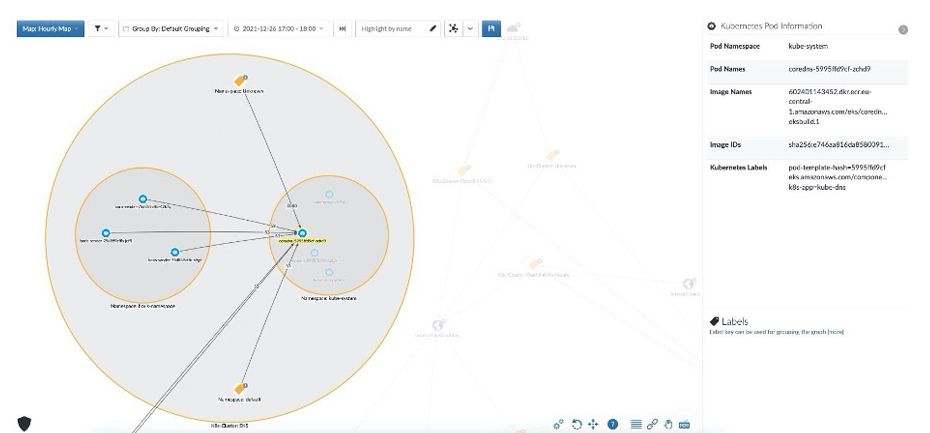Expand the chevron next to layout icon

[x=471, y=28]
